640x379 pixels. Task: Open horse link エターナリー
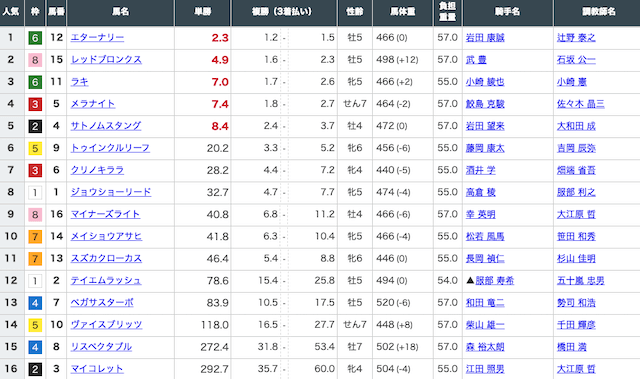[x=97, y=38]
